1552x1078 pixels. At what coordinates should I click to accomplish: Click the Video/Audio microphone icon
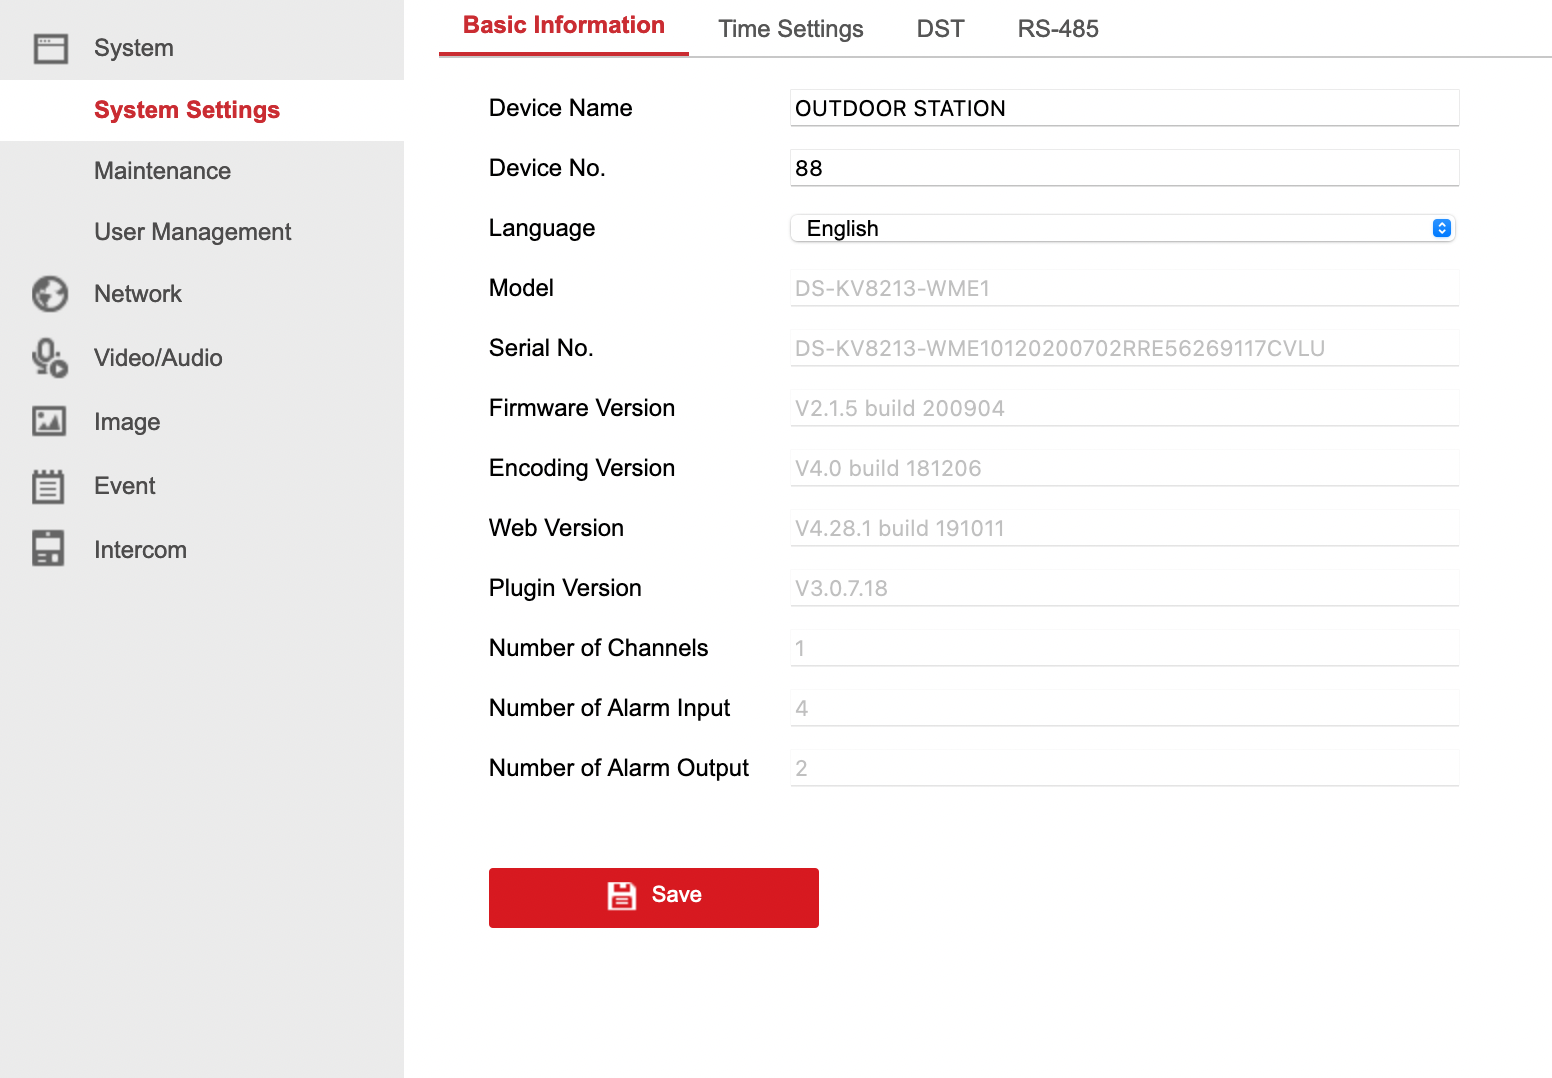(x=50, y=358)
